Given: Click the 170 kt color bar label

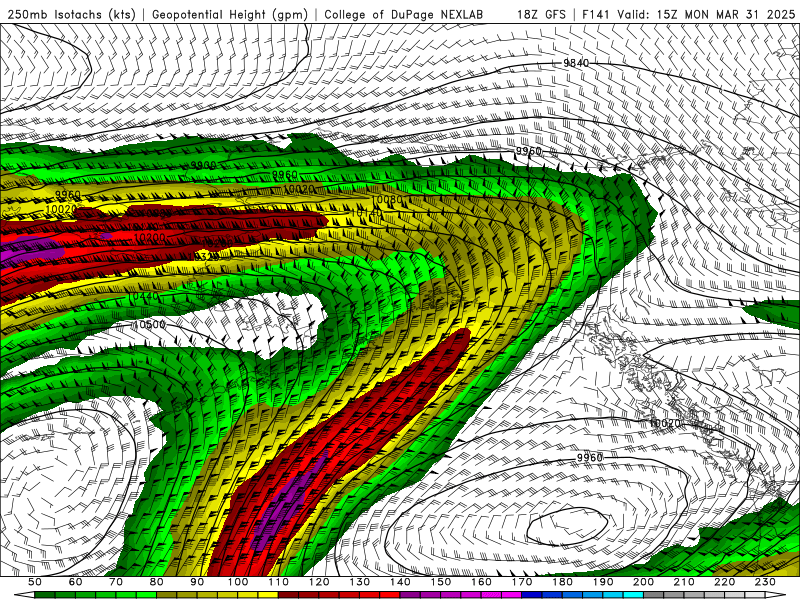Looking at the screenshot, I should tap(522, 582).
